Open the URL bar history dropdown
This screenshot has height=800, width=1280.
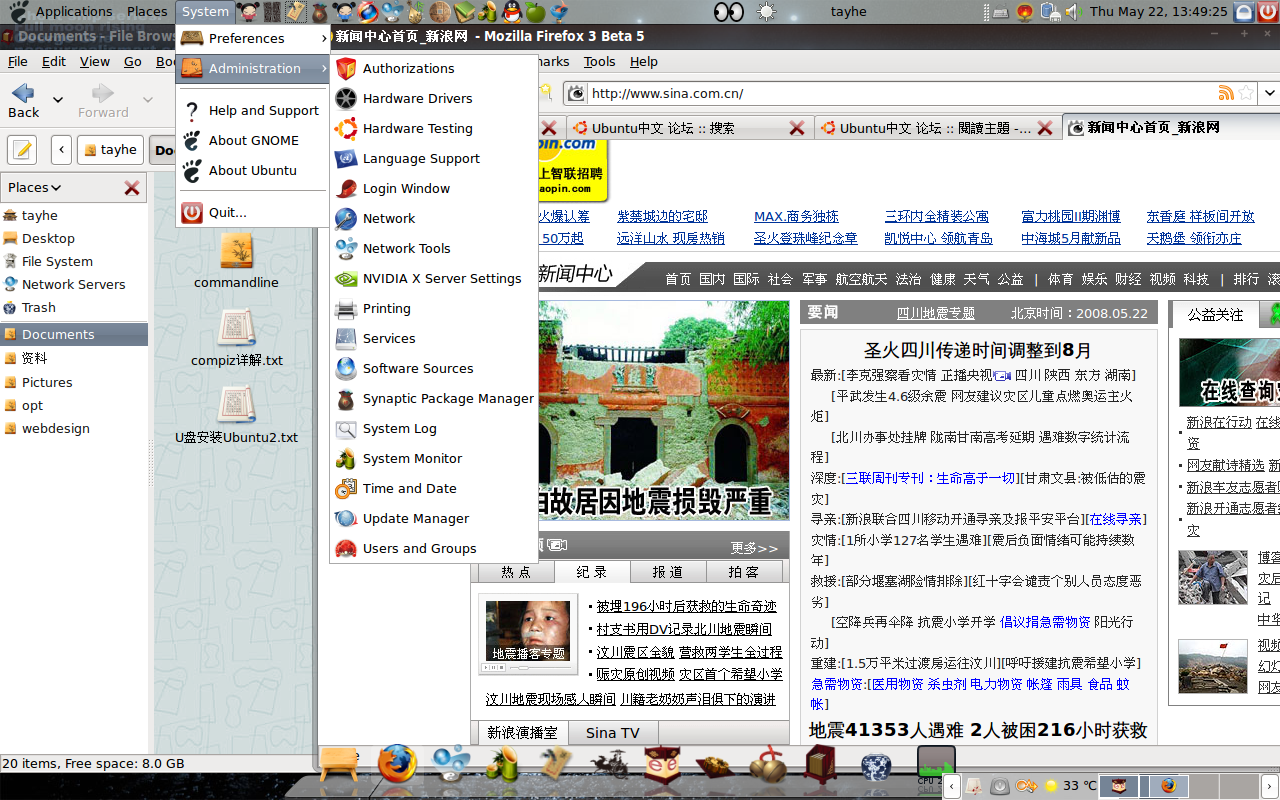pos(1270,93)
